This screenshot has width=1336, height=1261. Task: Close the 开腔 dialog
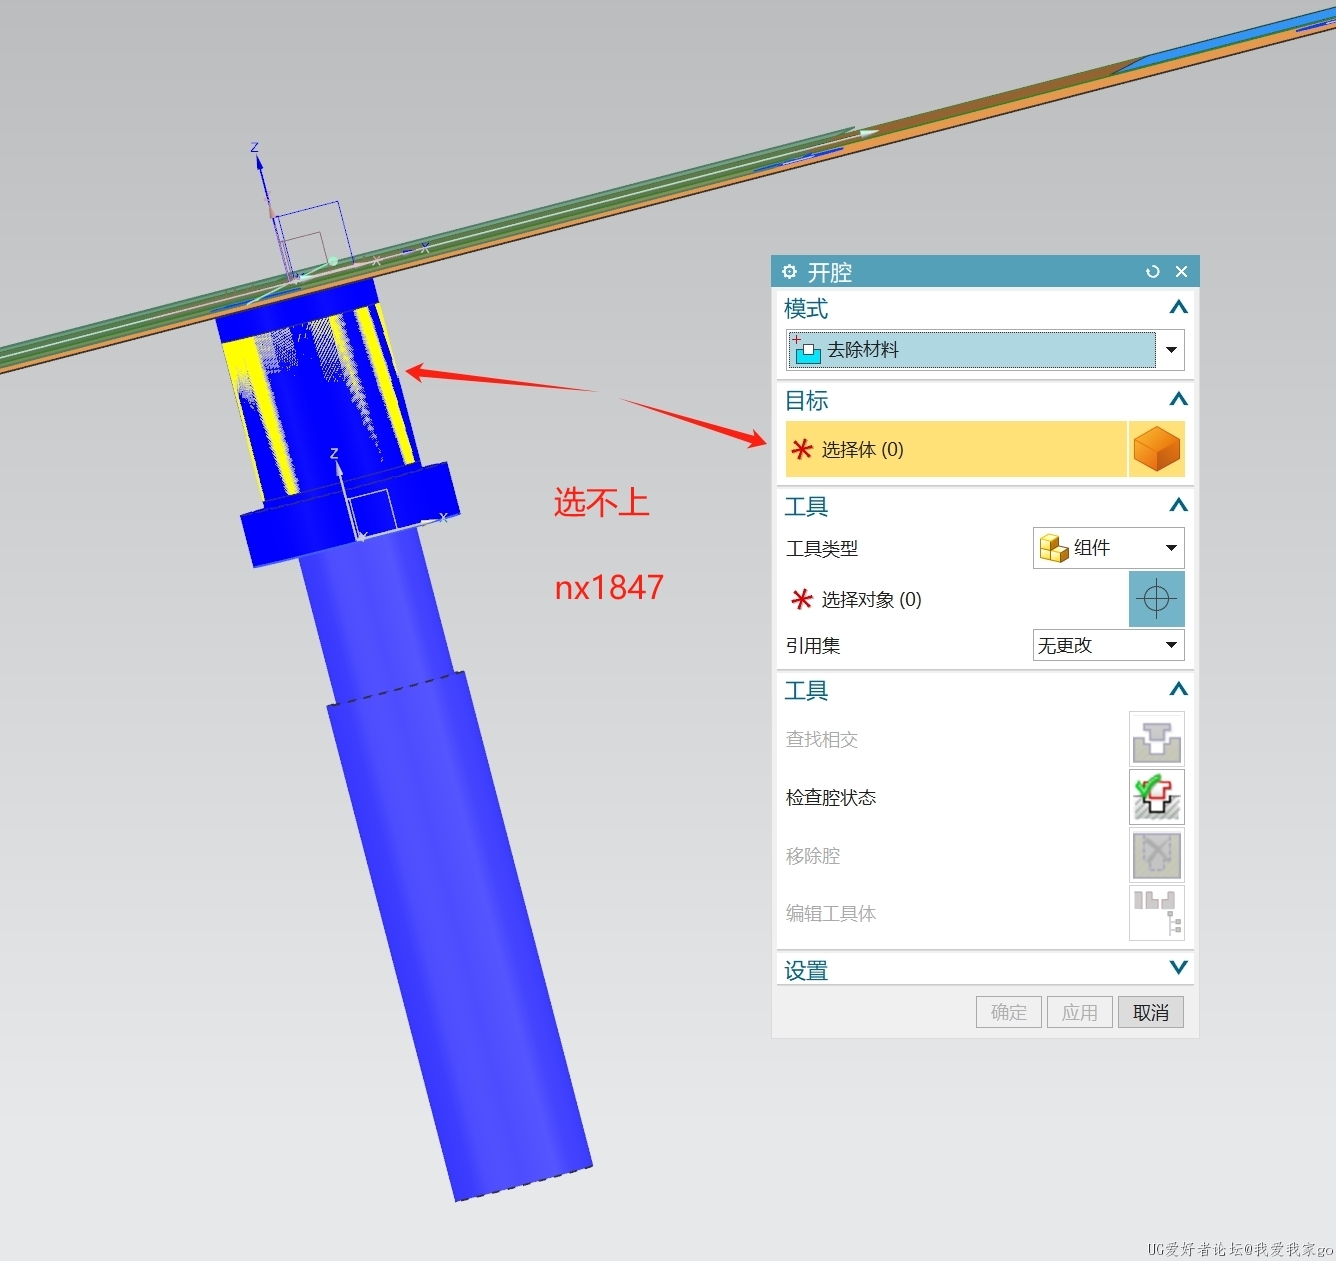click(x=1181, y=272)
